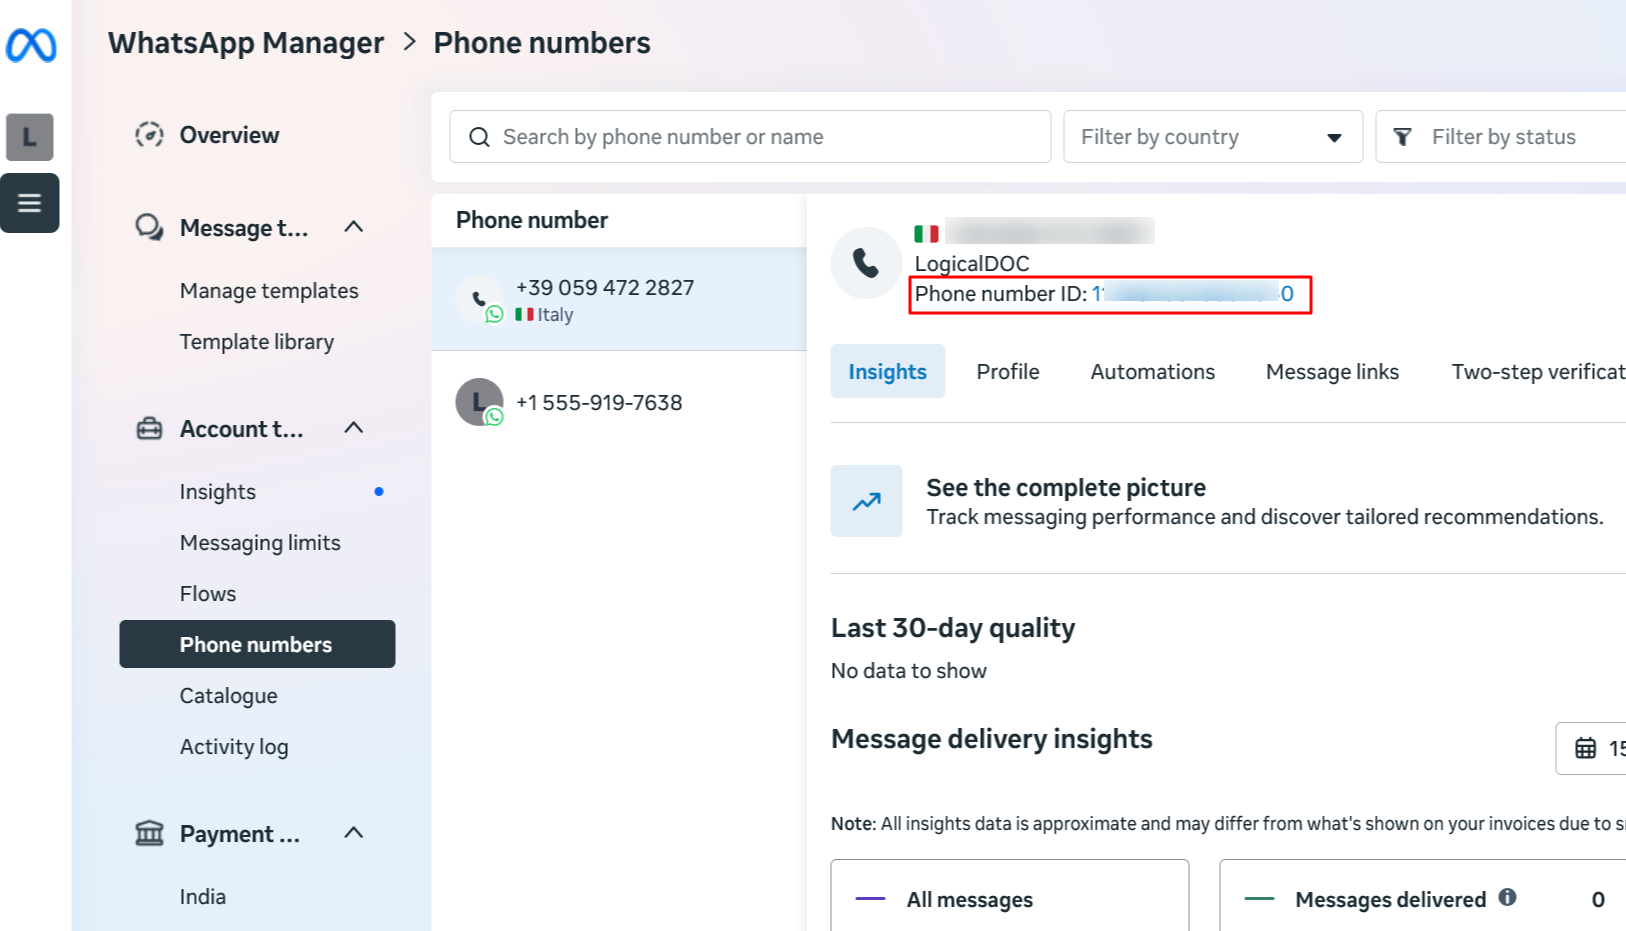Open Manage templates

pos(269,291)
